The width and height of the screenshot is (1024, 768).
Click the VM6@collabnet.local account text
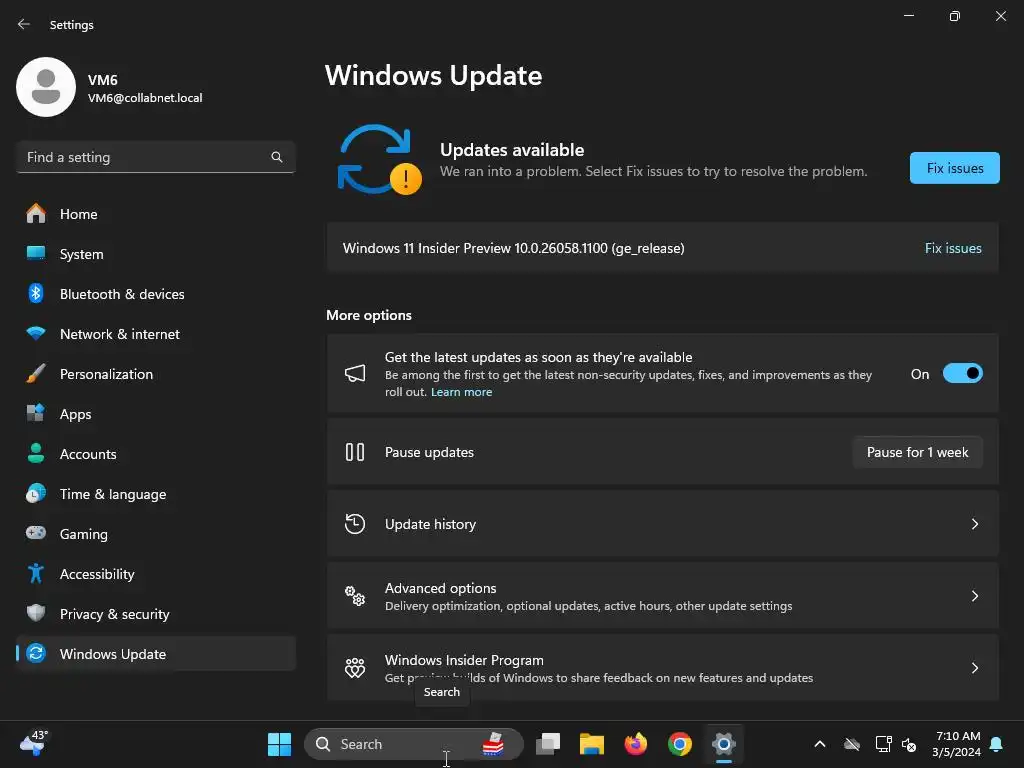point(145,98)
